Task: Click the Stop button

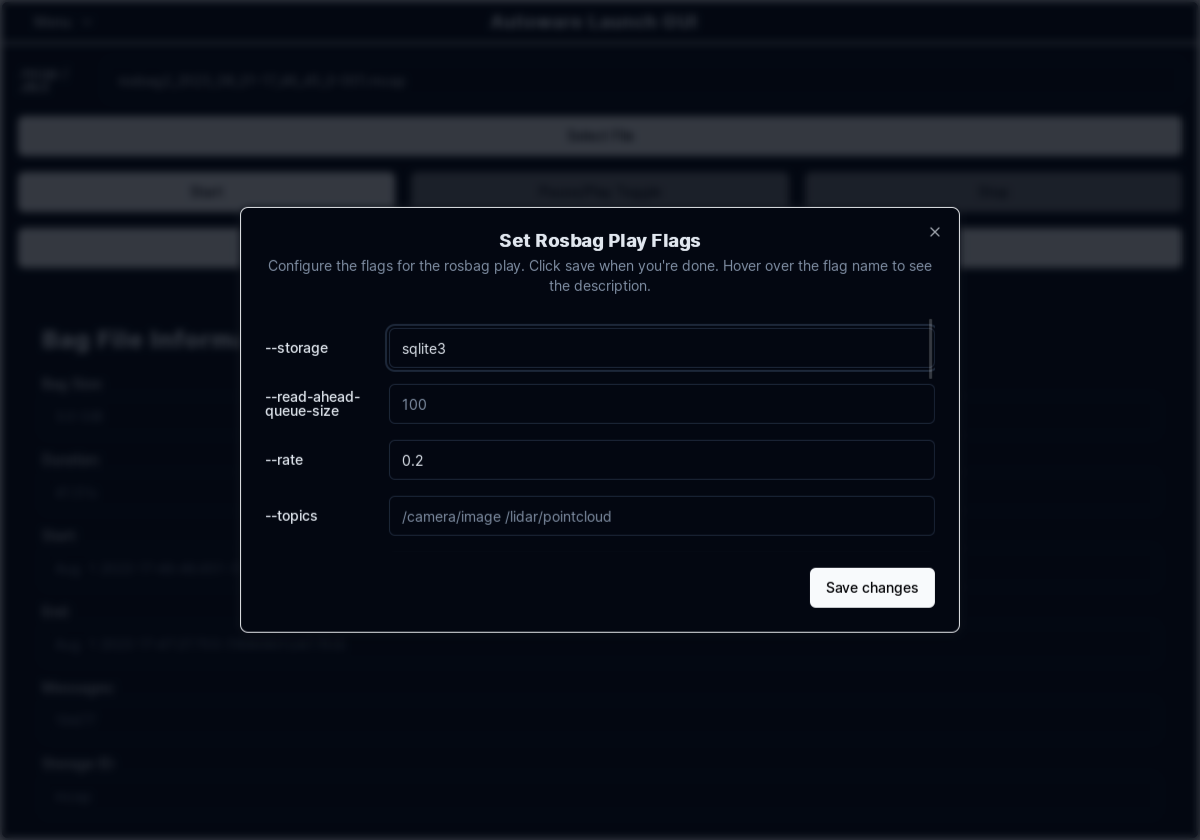Action: pos(992,191)
